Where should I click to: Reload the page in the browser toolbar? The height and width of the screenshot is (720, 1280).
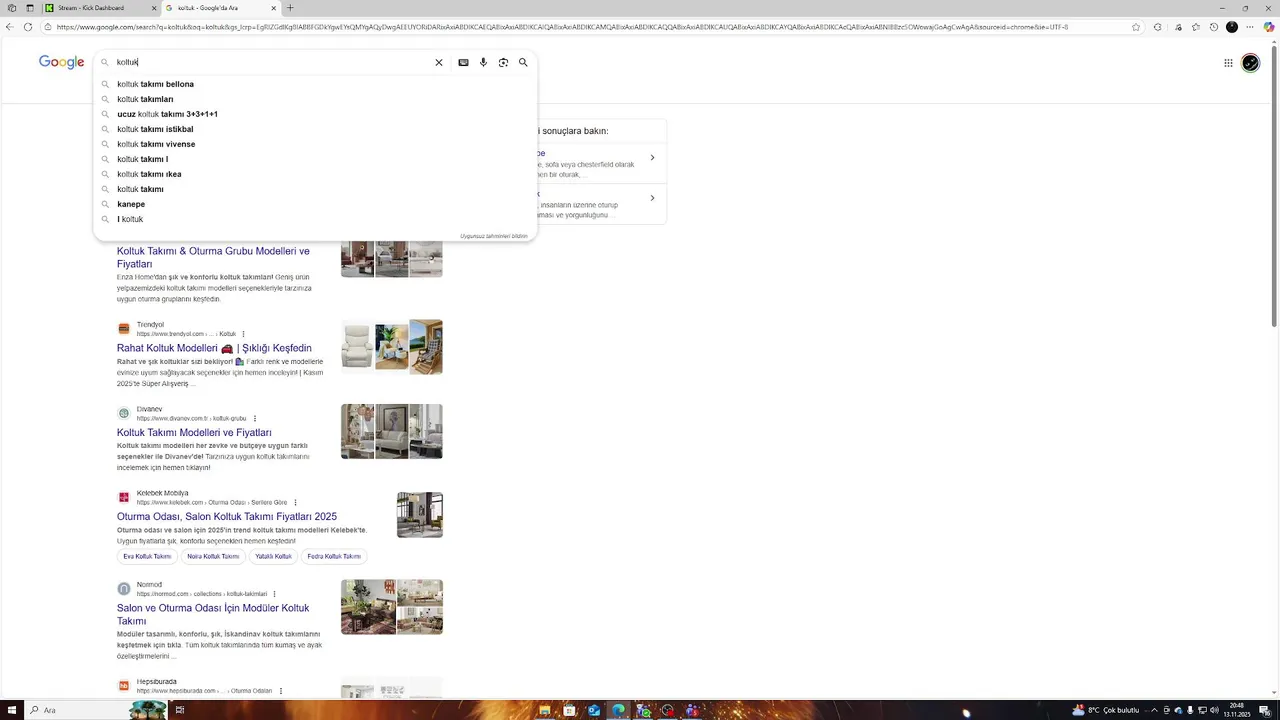point(28,27)
